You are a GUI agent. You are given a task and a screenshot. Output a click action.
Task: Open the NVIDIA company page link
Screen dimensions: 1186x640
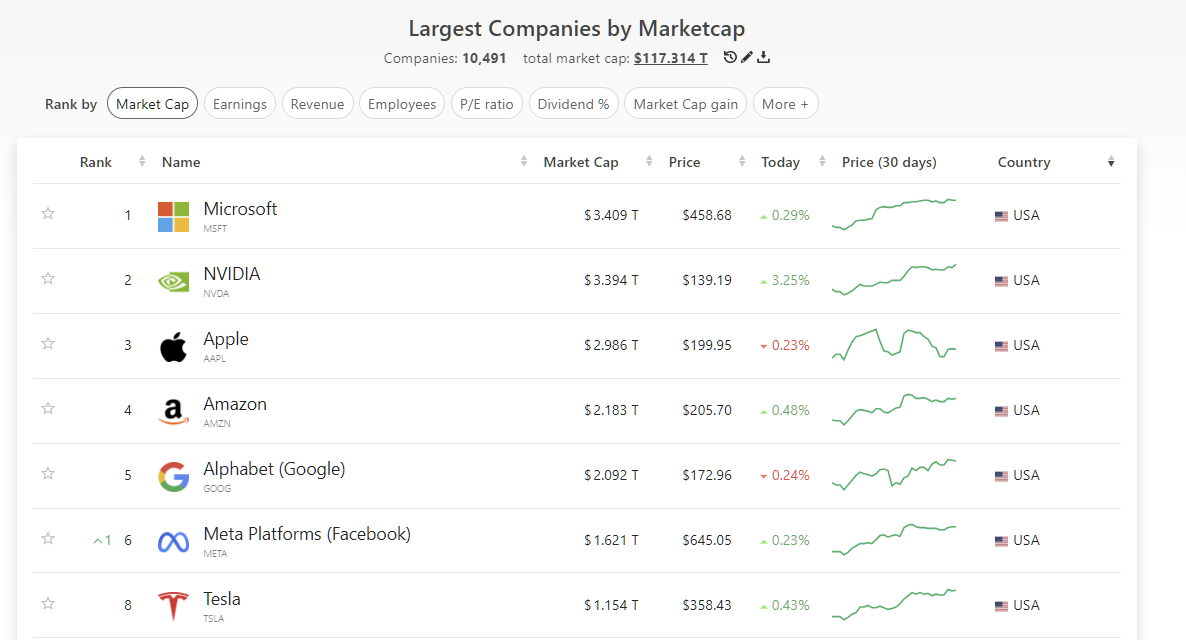(231, 274)
